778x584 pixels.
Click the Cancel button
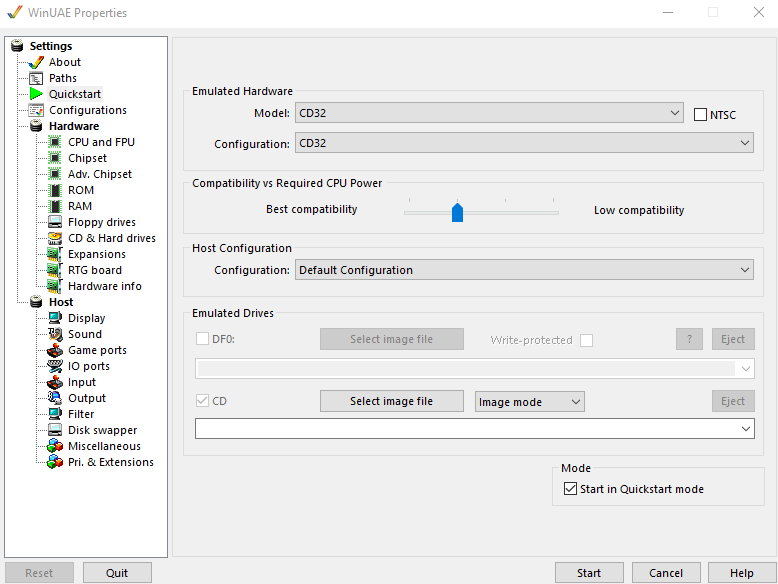666,573
